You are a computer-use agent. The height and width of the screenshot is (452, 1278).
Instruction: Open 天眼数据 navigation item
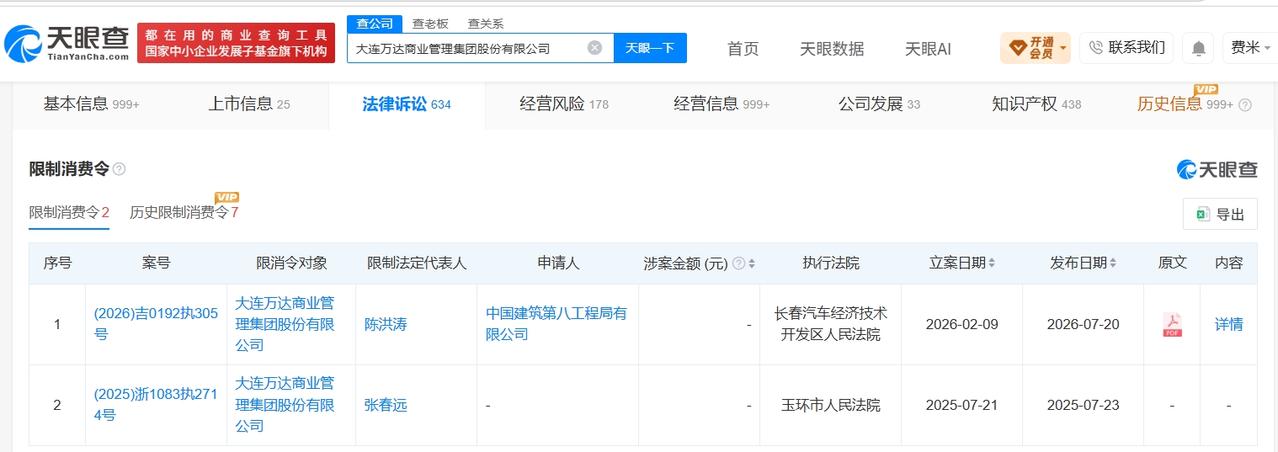point(832,48)
